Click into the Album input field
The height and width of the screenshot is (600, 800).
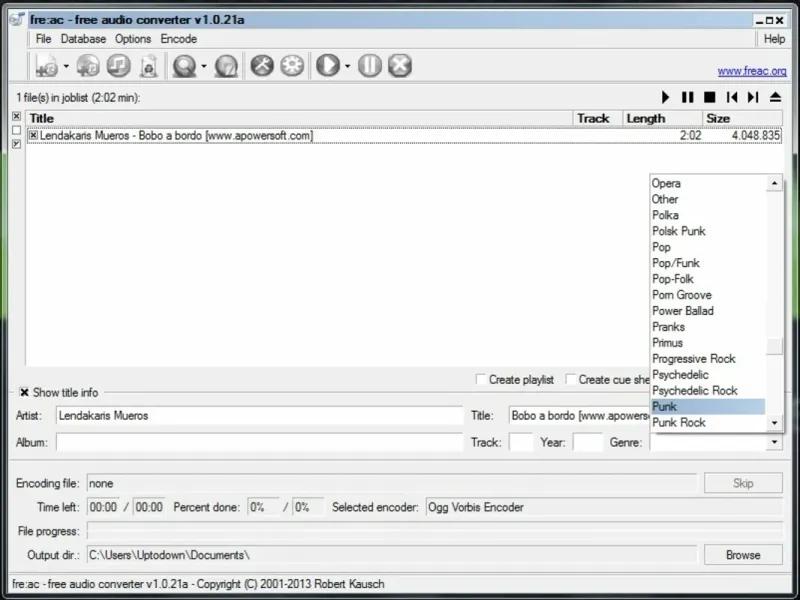[x=259, y=442]
